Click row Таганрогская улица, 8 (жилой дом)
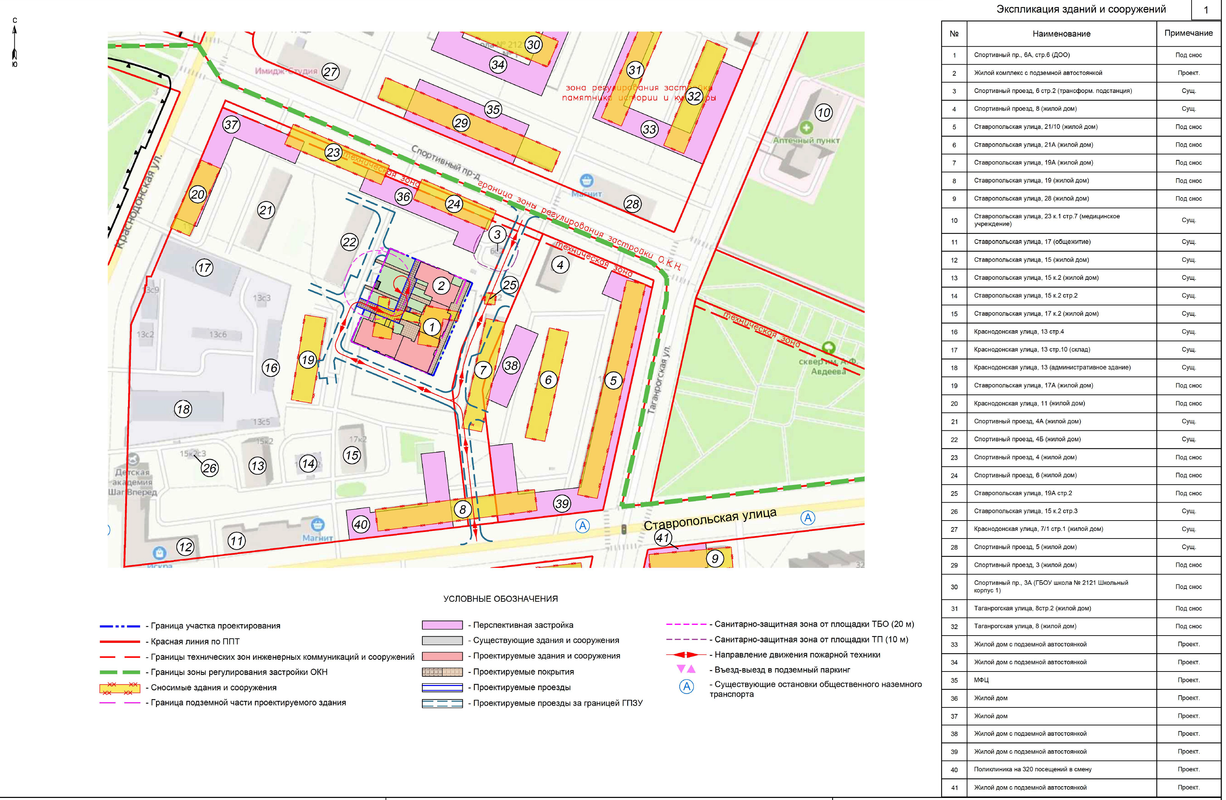The image size is (1226, 800). pyautogui.click(x=1080, y=626)
